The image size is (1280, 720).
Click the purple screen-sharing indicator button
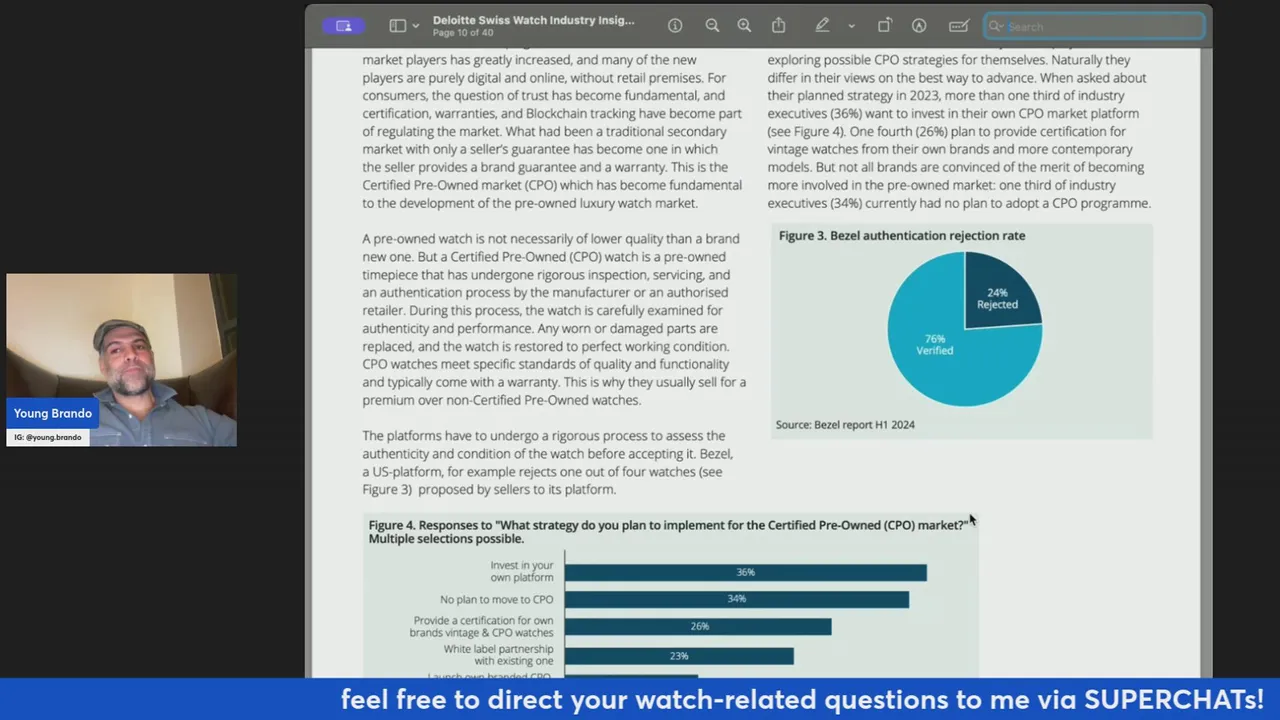343,26
